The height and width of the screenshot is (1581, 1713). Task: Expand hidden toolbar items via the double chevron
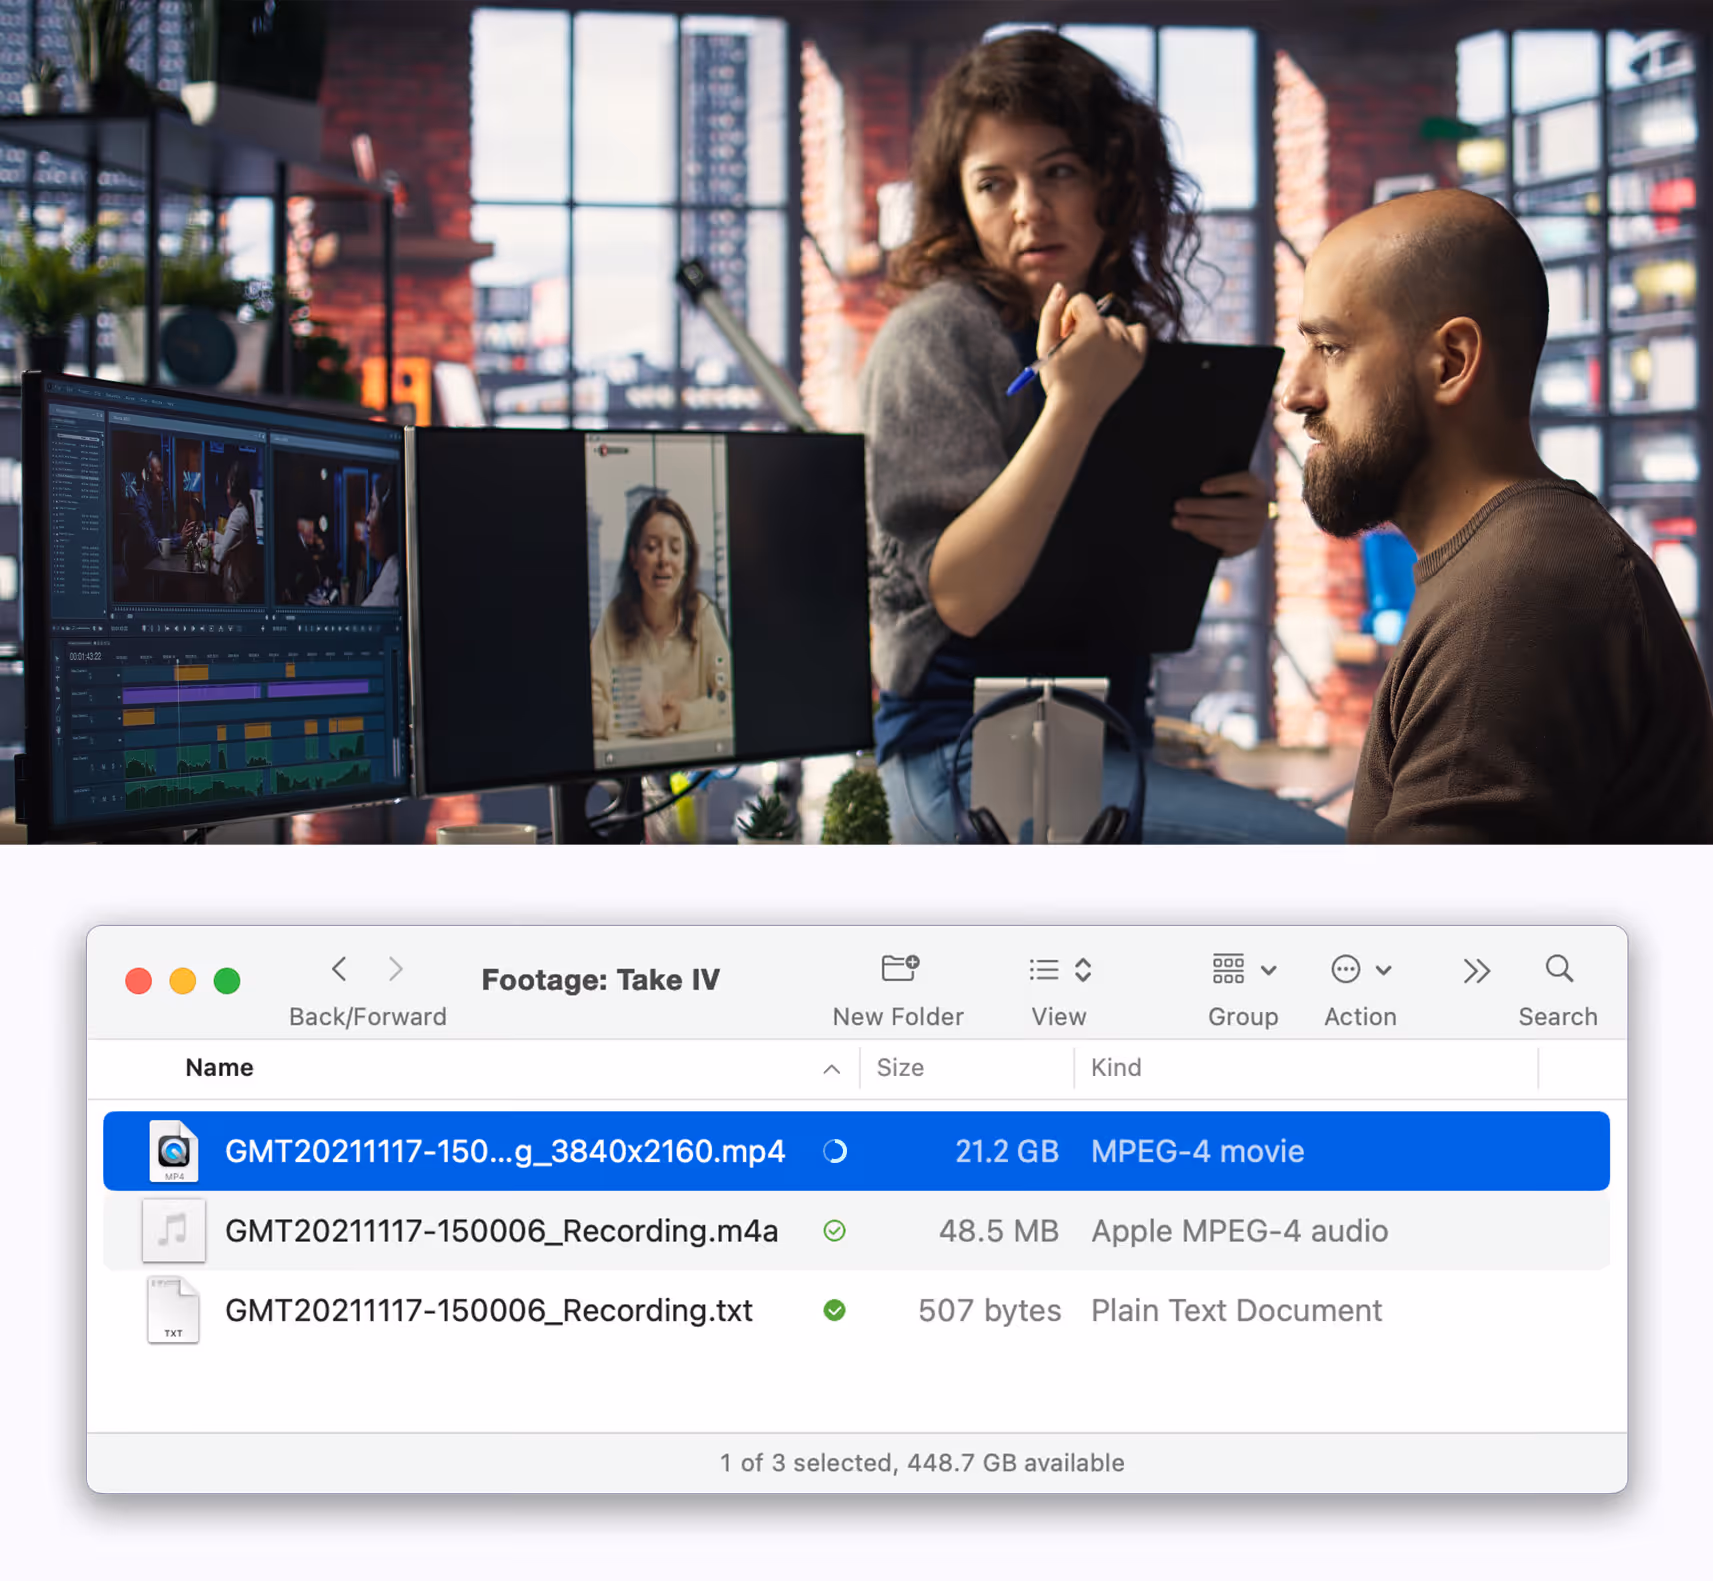pos(1477,968)
